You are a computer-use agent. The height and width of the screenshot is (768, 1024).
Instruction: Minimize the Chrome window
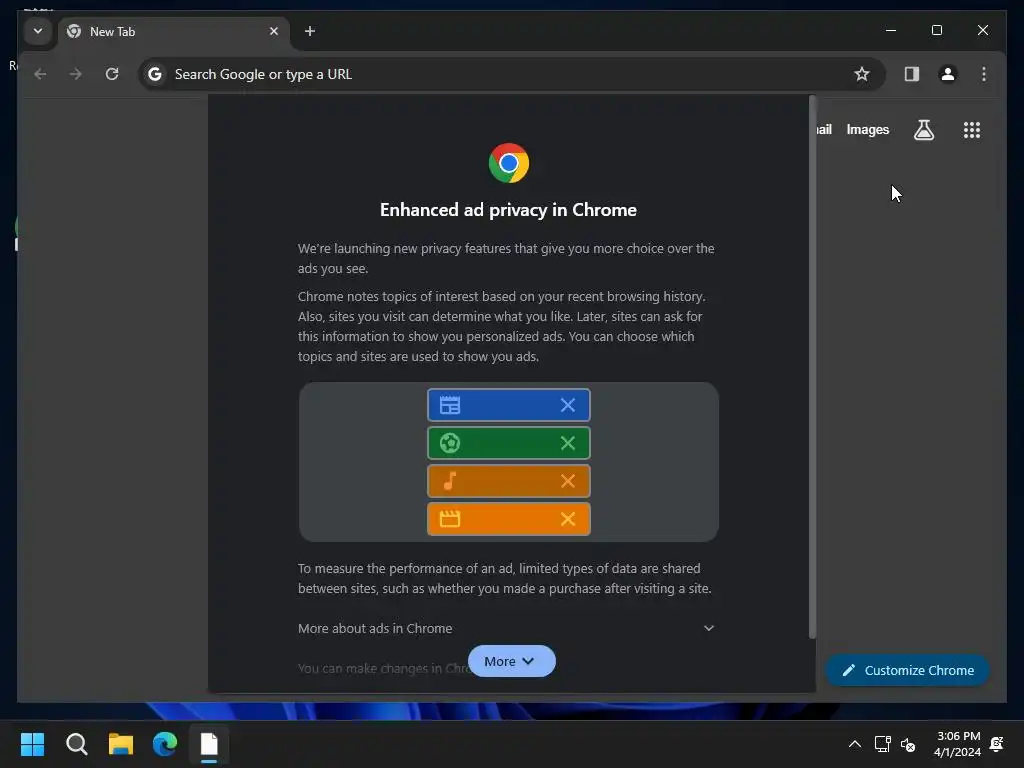tap(891, 30)
